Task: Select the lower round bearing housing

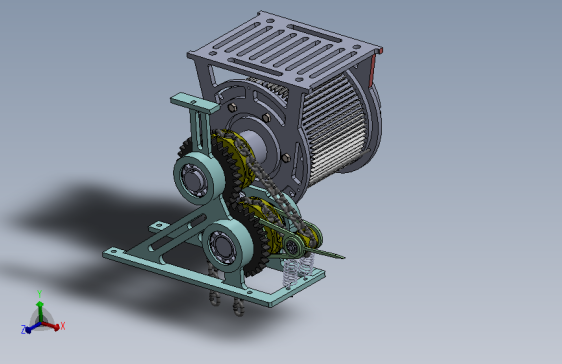Action: click(228, 247)
